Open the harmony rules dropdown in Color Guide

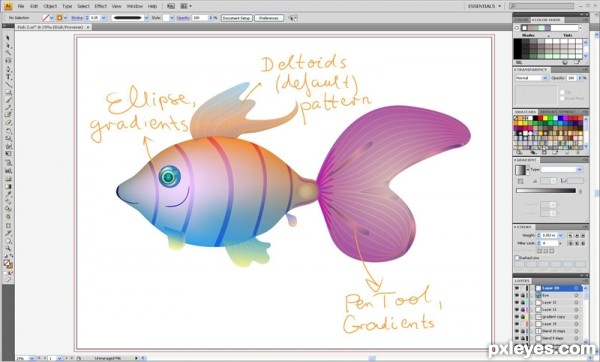click(x=580, y=28)
